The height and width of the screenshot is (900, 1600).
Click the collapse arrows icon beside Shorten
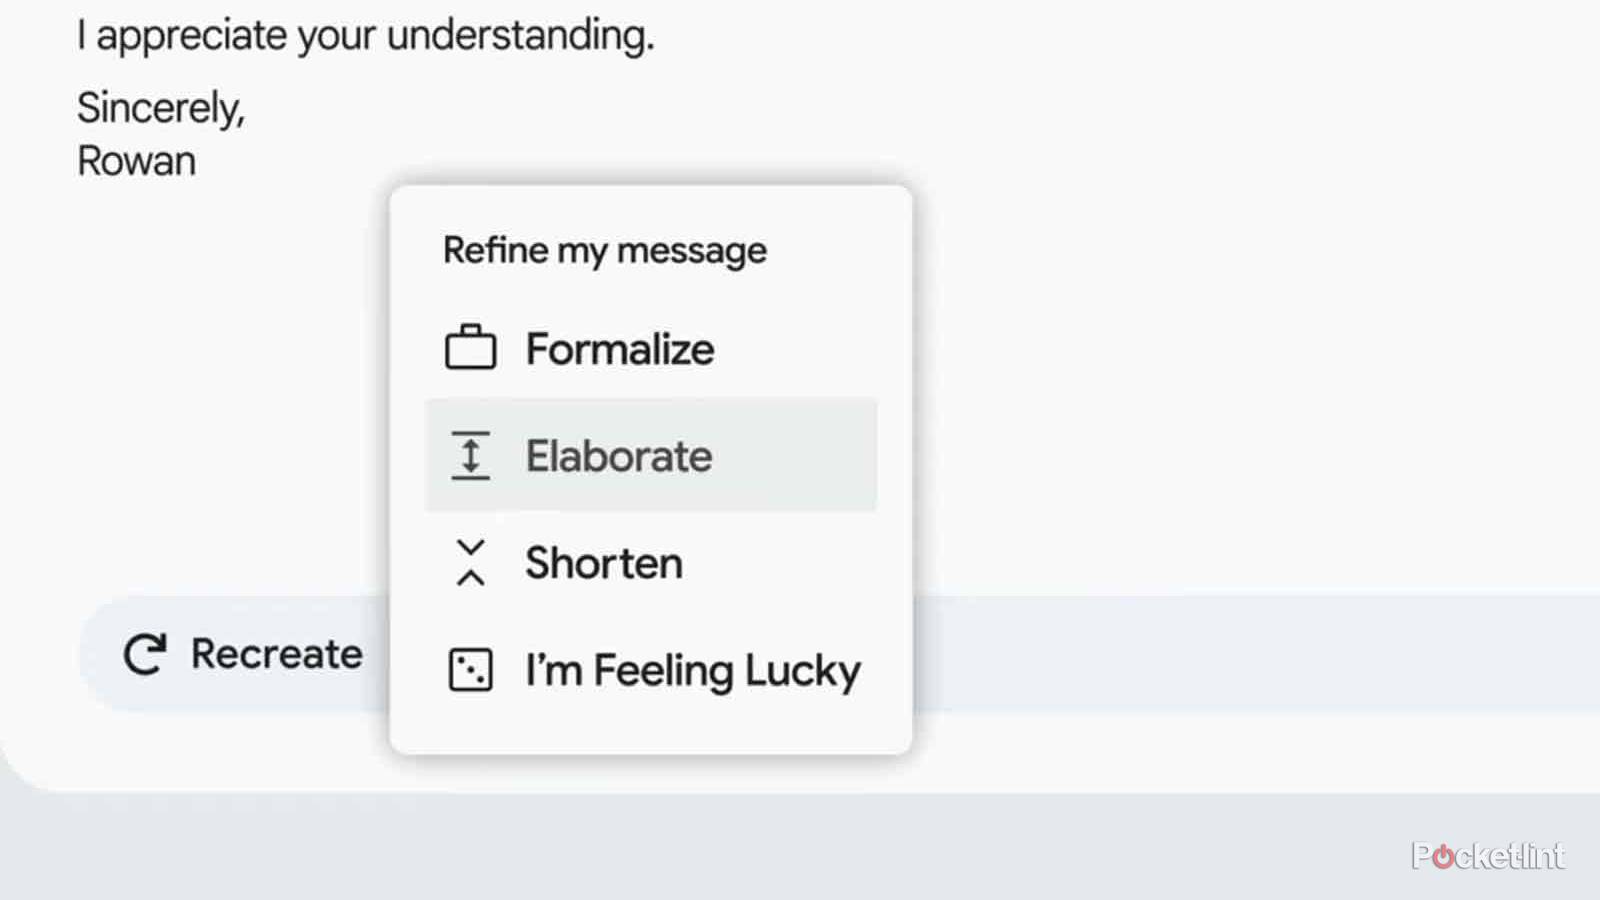click(470, 563)
